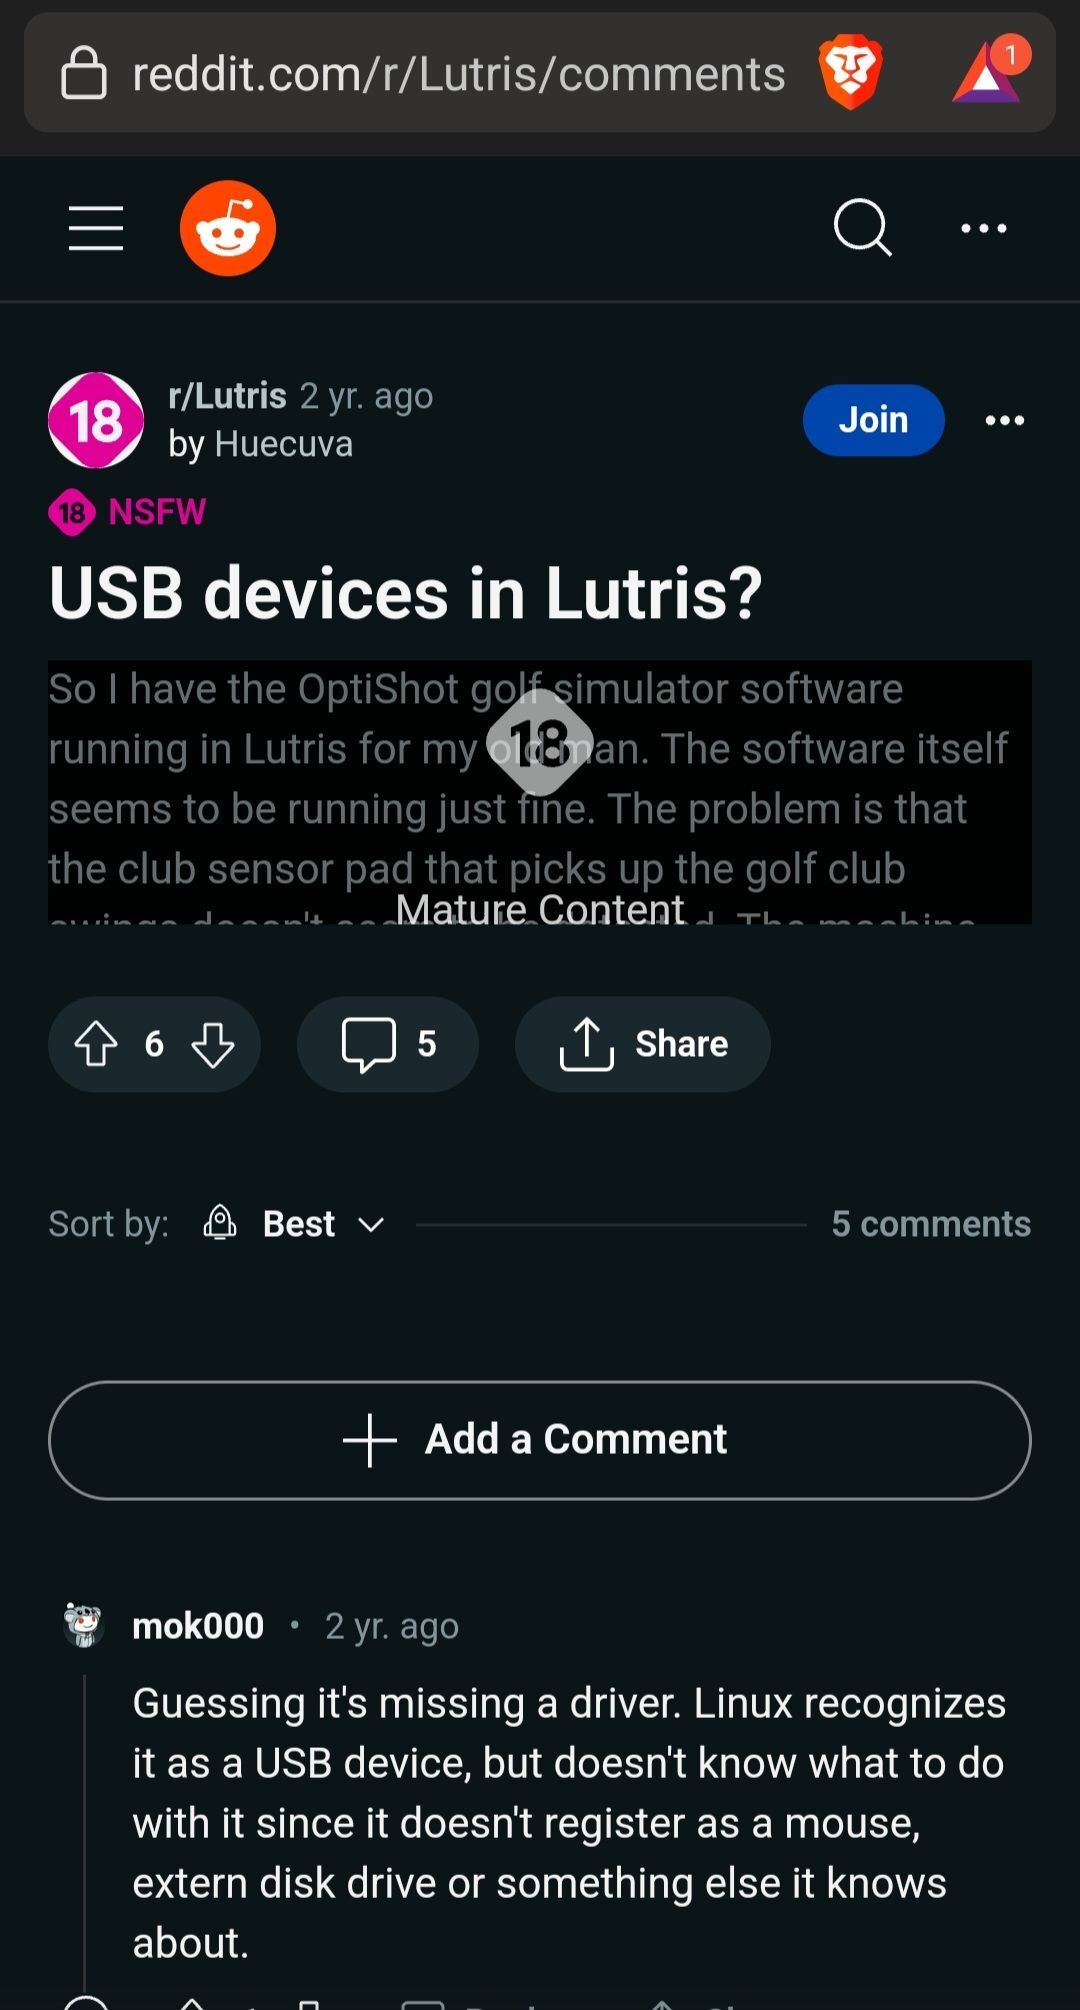Downvote the USB devices post
Screen dimensions: 1080x2010
click(213, 1044)
